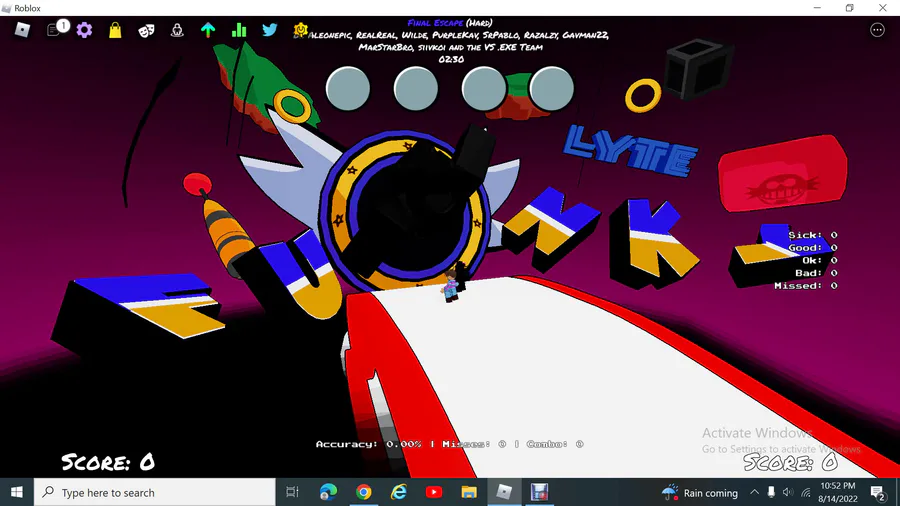900x506 pixels.
Task: Open the volume speaker tray icon
Action: point(788,492)
